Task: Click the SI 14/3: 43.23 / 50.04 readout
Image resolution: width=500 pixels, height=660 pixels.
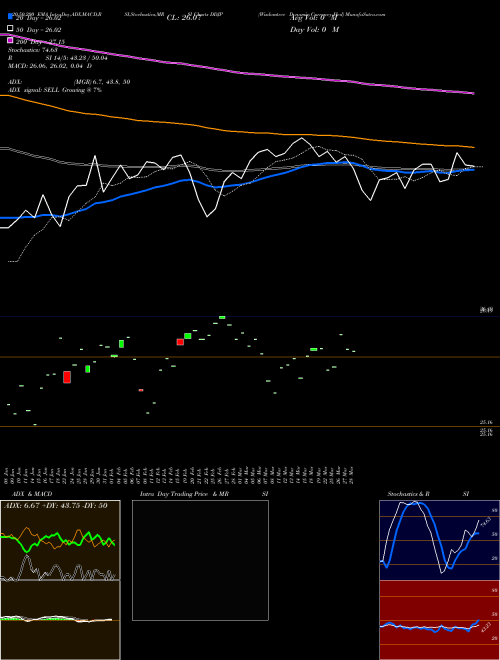Action: click(76, 58)
